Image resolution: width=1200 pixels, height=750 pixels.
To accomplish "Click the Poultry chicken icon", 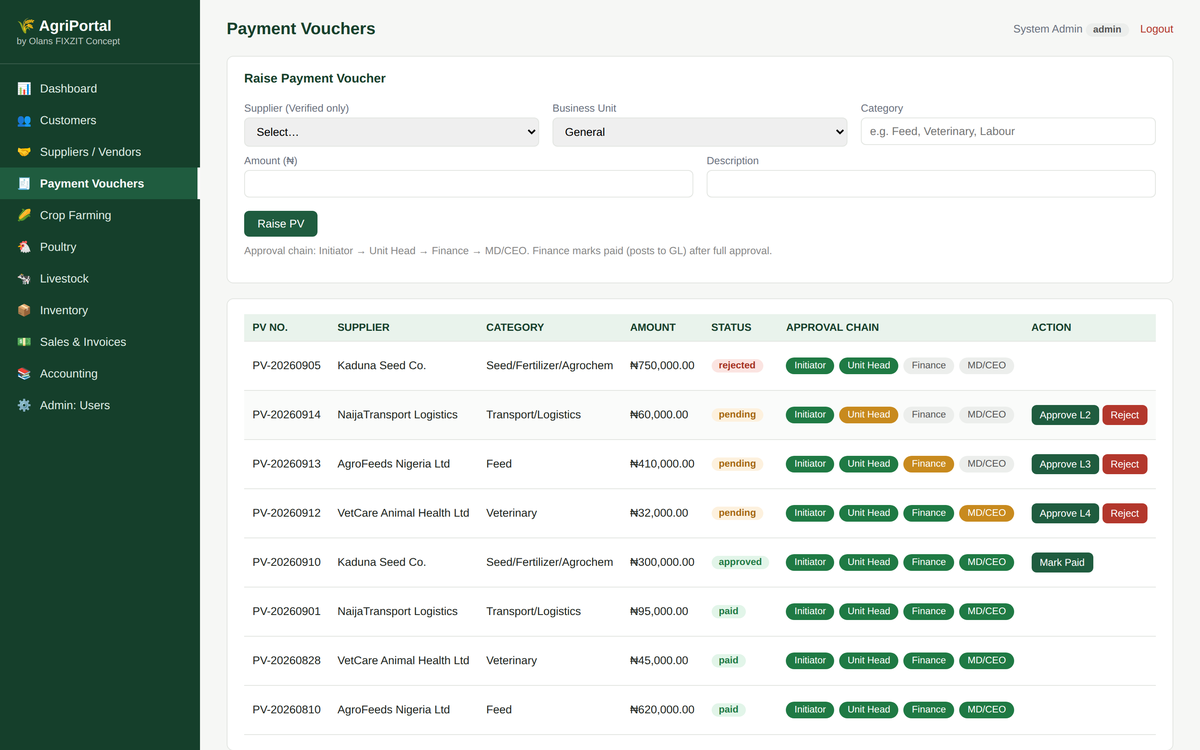I will [x=24, y=247].
